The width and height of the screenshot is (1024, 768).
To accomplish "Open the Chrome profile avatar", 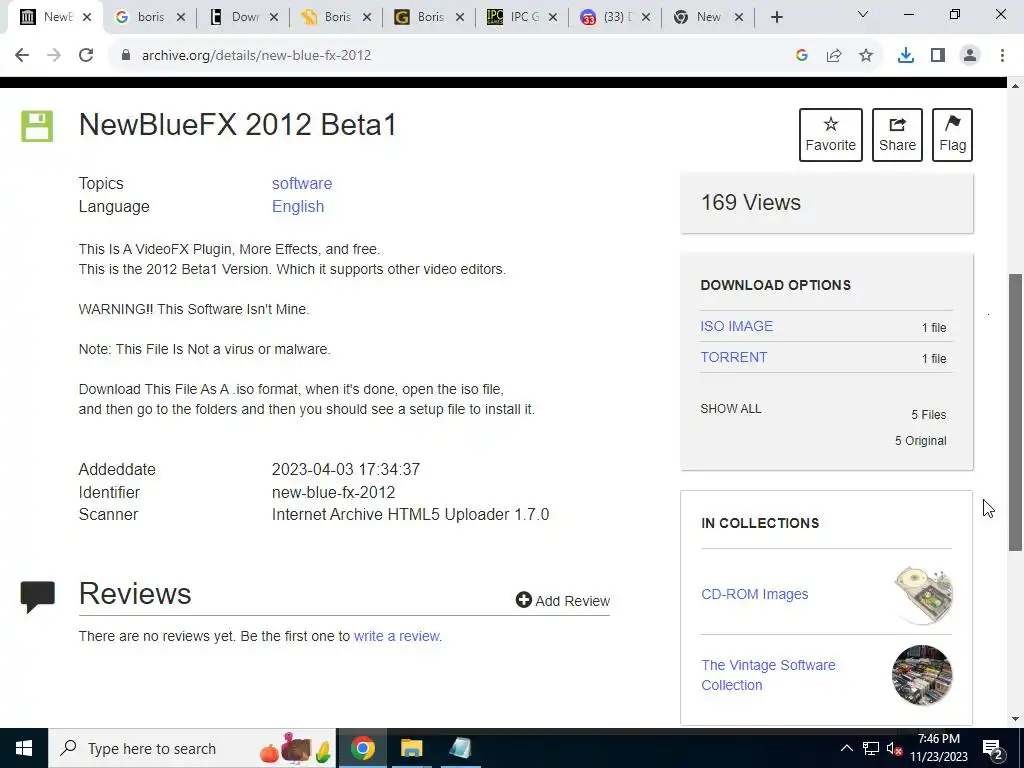I will click(x=970, y=56).
